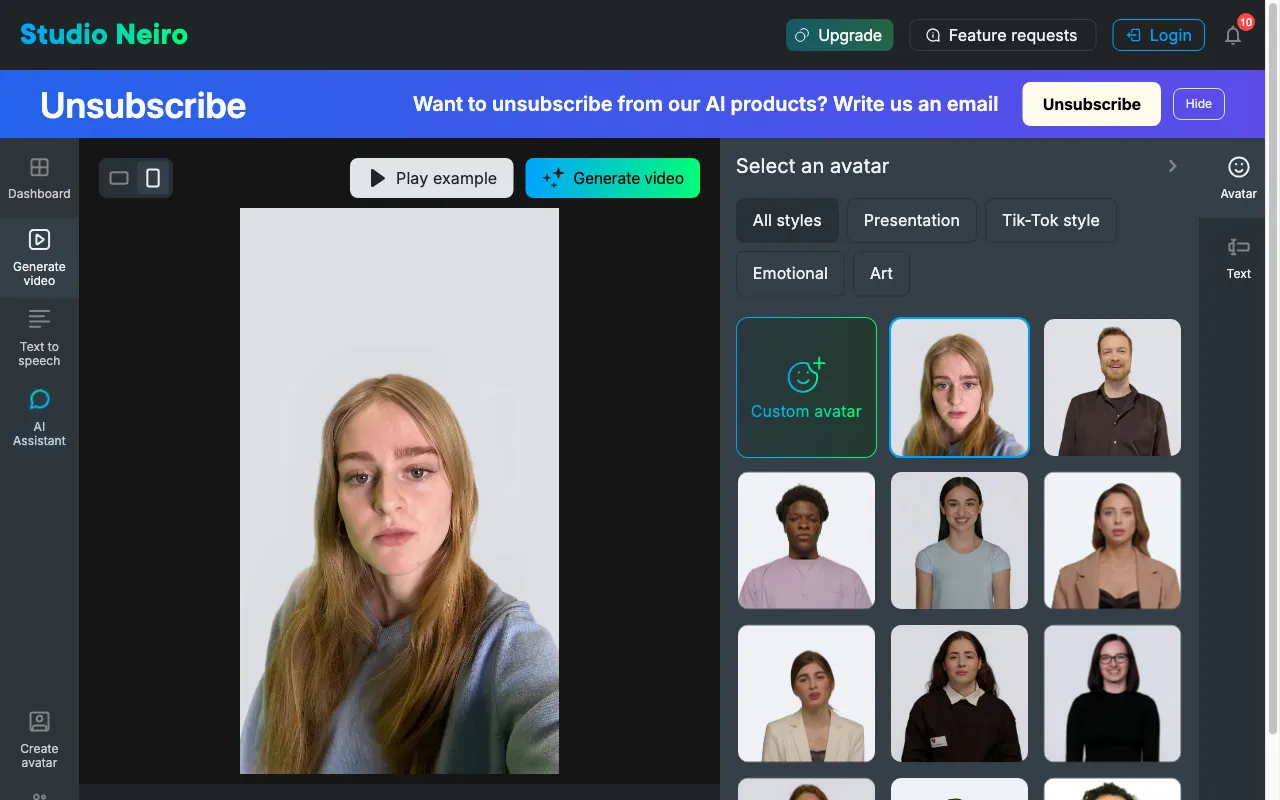Select the woman in tan blazer avatar

(1112, 540)
